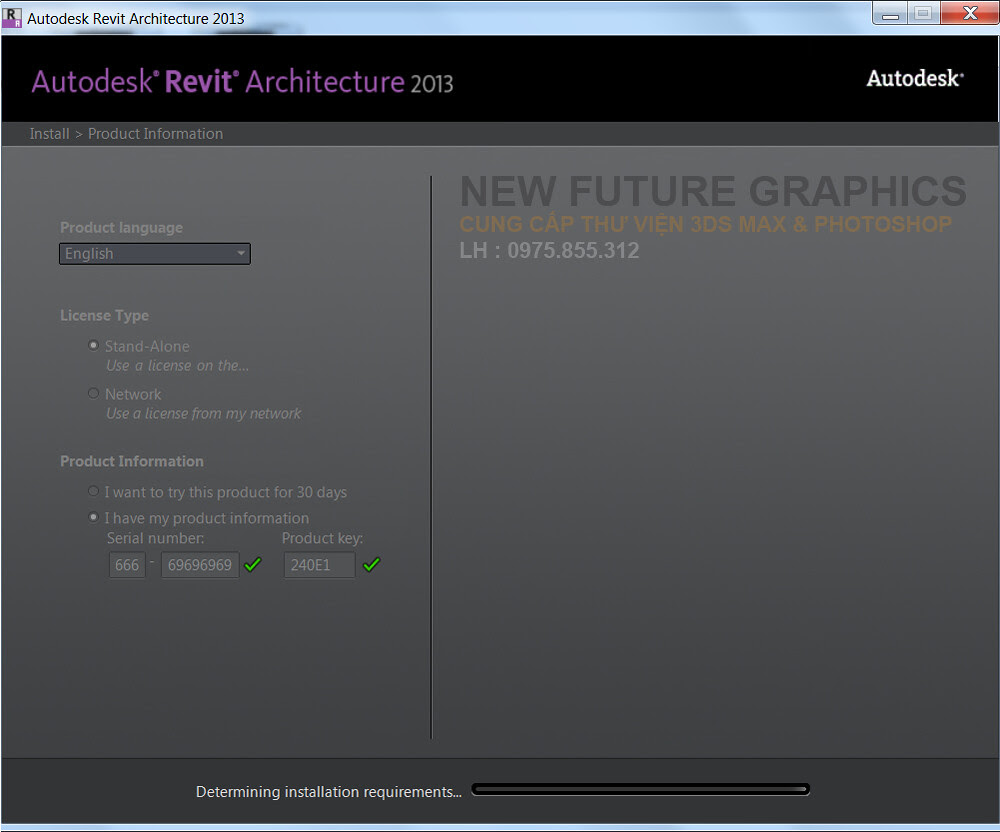Click the 'Product Information' section heading
Viewport: 1000px width, 832px height.
[x=132, y=462]
